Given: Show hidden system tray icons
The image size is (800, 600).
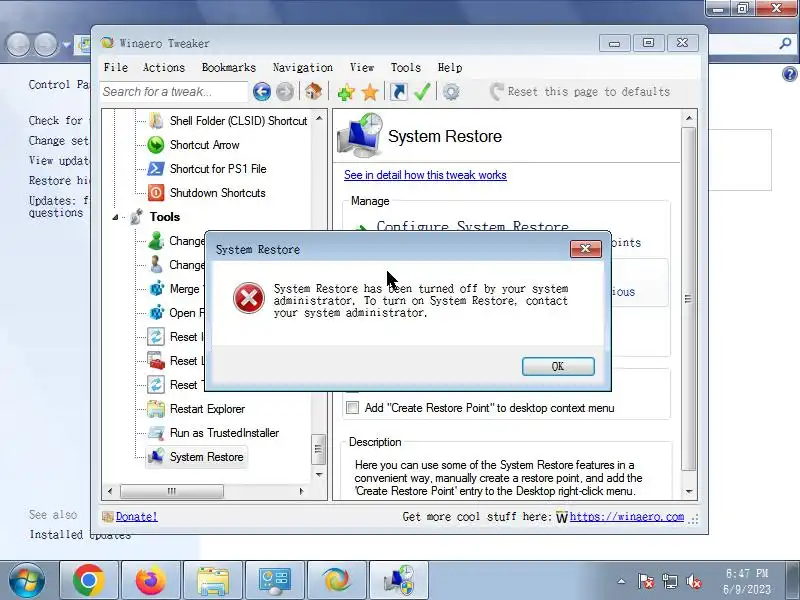Looking at the screenshot, I should [621, 581].
